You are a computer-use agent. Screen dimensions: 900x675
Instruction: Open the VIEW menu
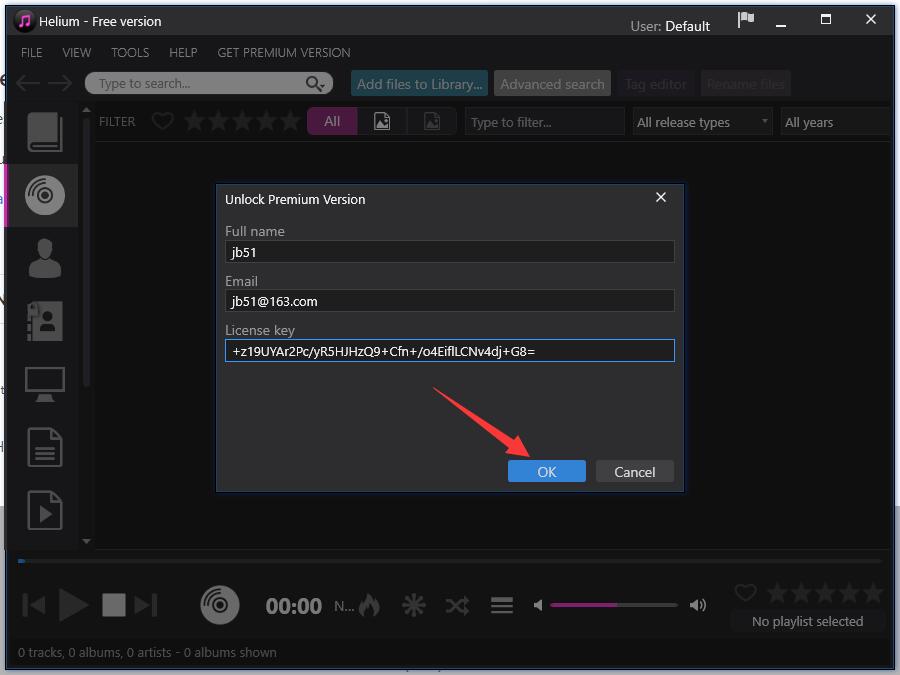point(76,52)
